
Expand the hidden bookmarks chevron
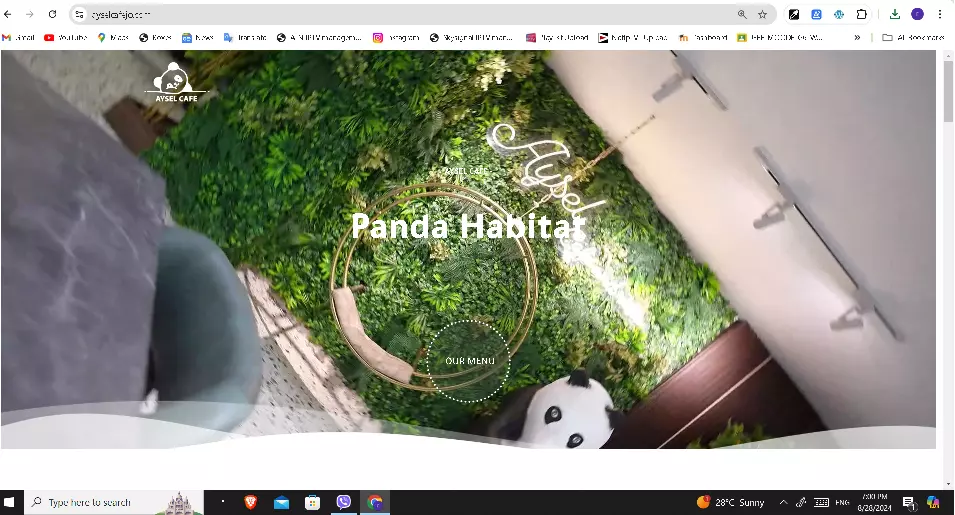click(857, 38)
